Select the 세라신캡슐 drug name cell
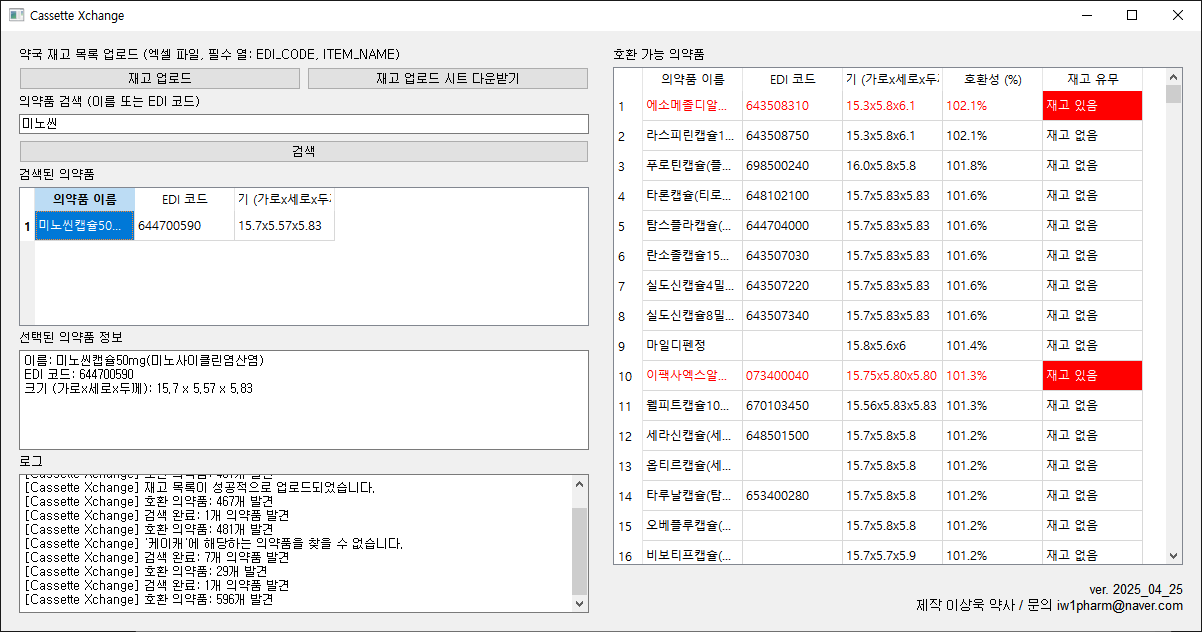1202x632 pixels. click(692, 436)
